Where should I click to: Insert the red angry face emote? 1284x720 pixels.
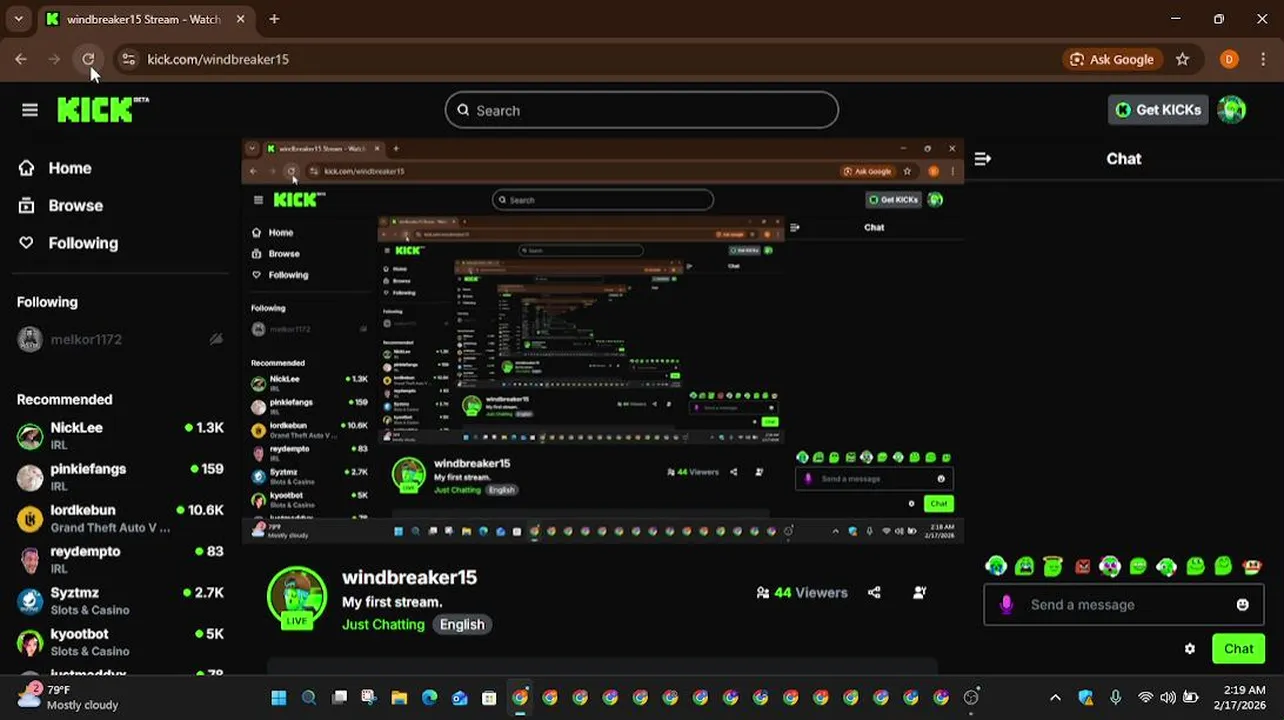1082,567
